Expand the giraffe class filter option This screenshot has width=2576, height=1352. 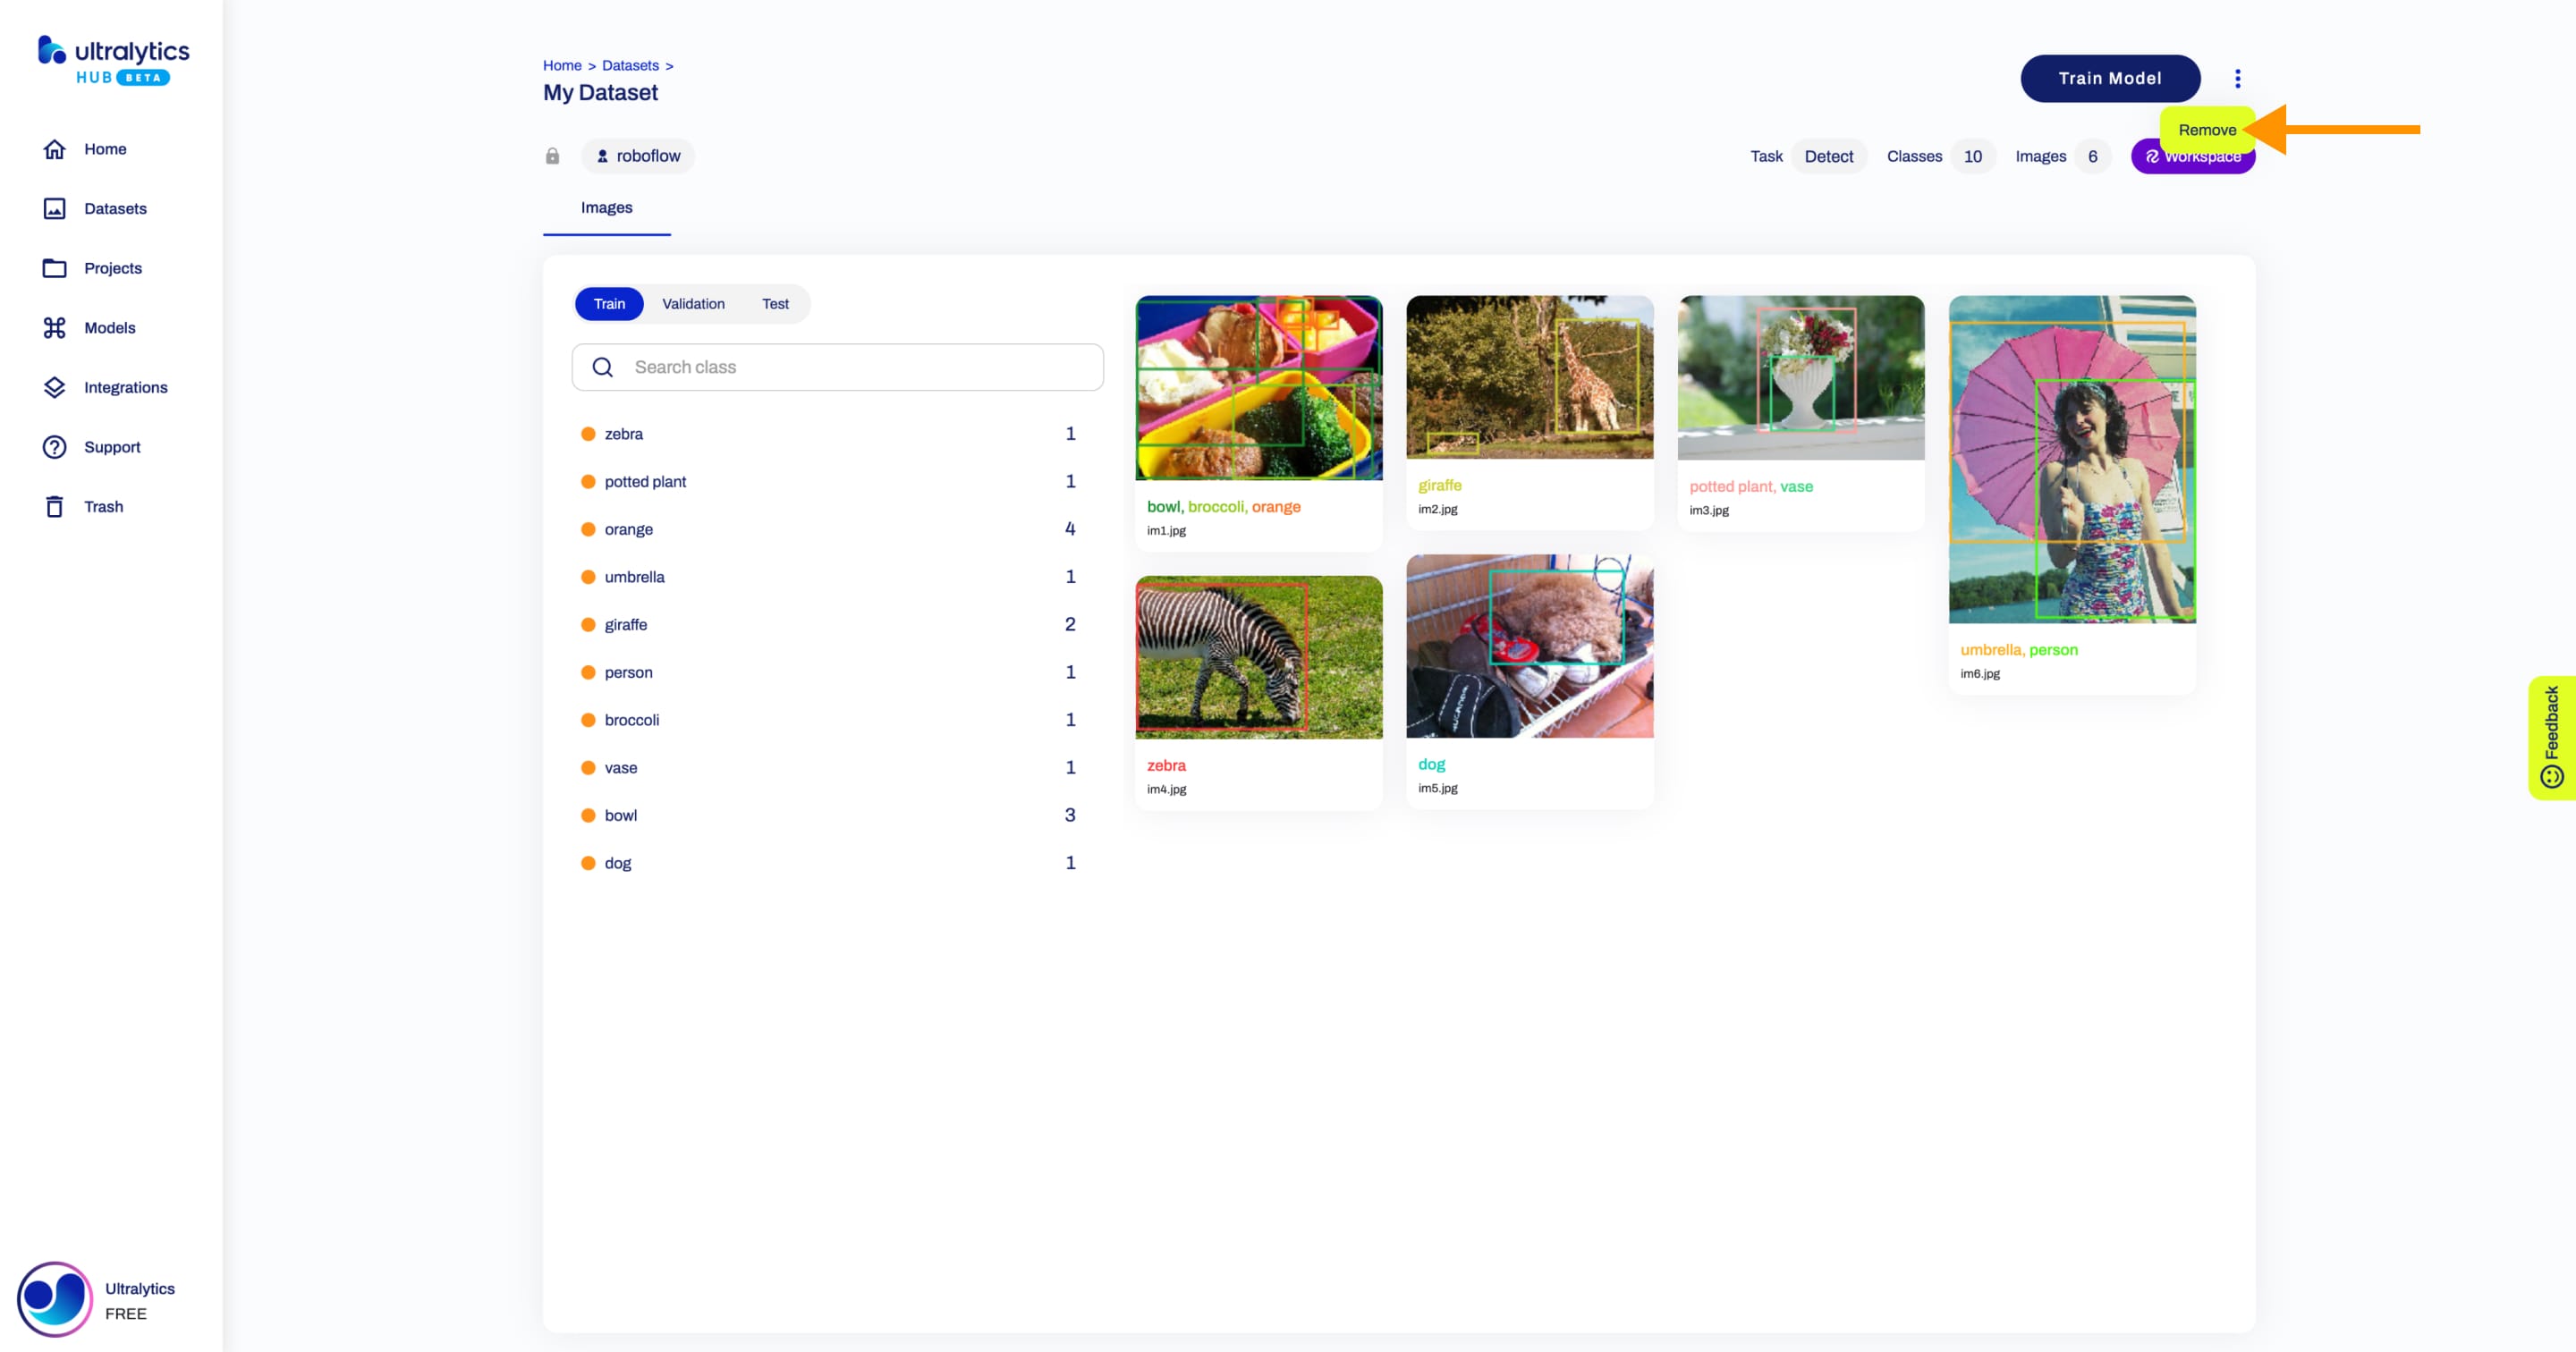pyautogui.click(x=625, y=623)
